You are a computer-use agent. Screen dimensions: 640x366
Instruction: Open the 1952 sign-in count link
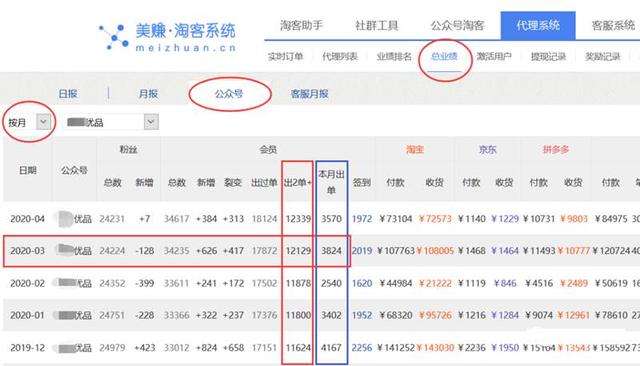pos(362,315)
